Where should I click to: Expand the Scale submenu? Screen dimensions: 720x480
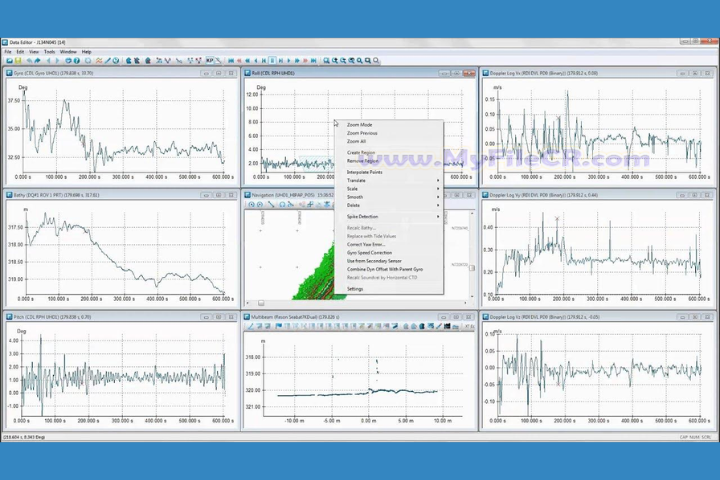tap(388, 189)
